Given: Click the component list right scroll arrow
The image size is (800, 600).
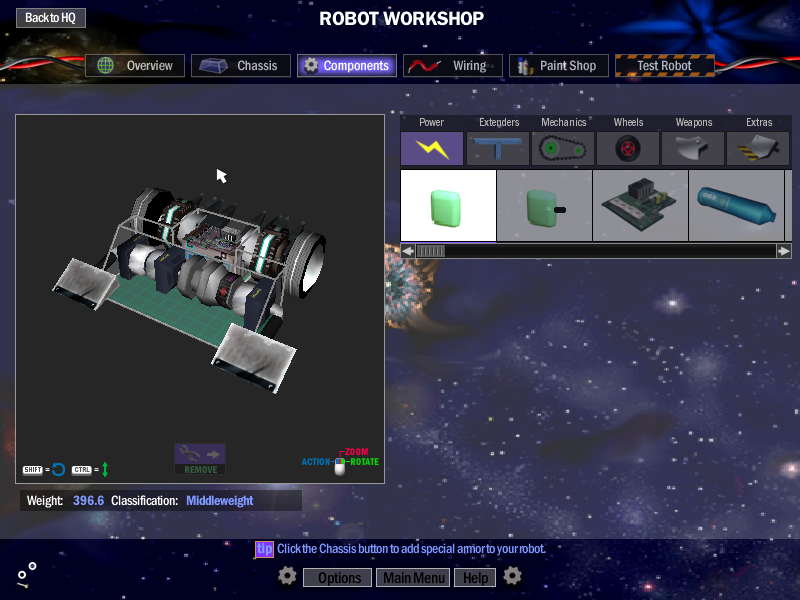Looking at the screenshot, I should click(784, 251).
